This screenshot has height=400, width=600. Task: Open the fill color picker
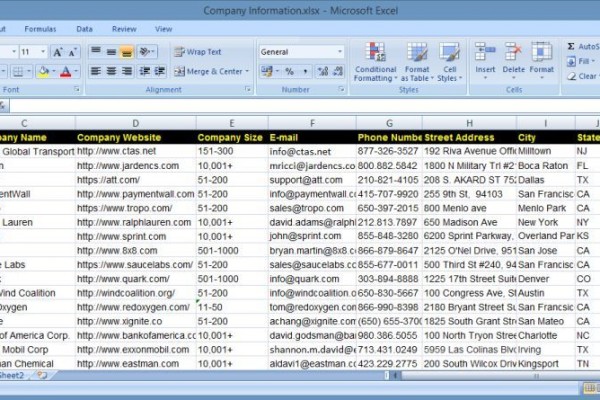(x=53, y=71)
